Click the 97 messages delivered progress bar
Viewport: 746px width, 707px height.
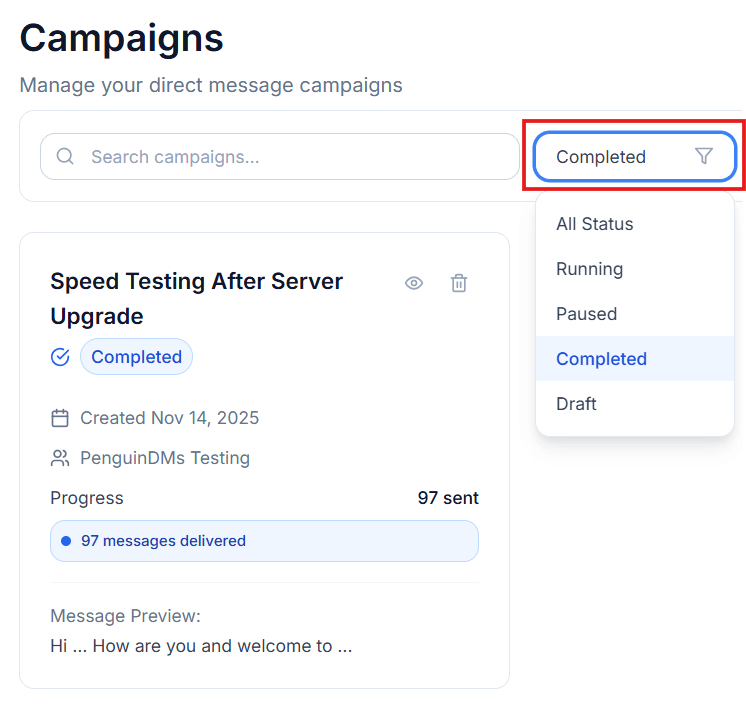[264, 541]
